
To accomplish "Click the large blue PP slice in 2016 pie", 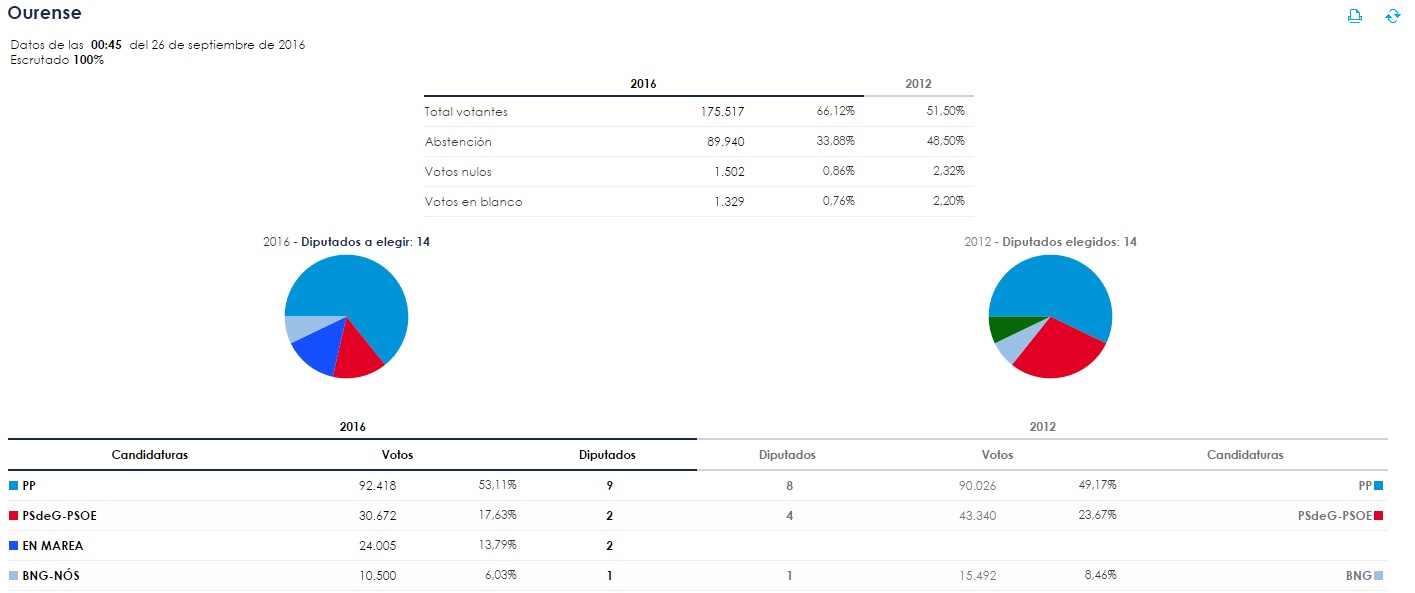I will pyautogui.click(x=370, y=295).
